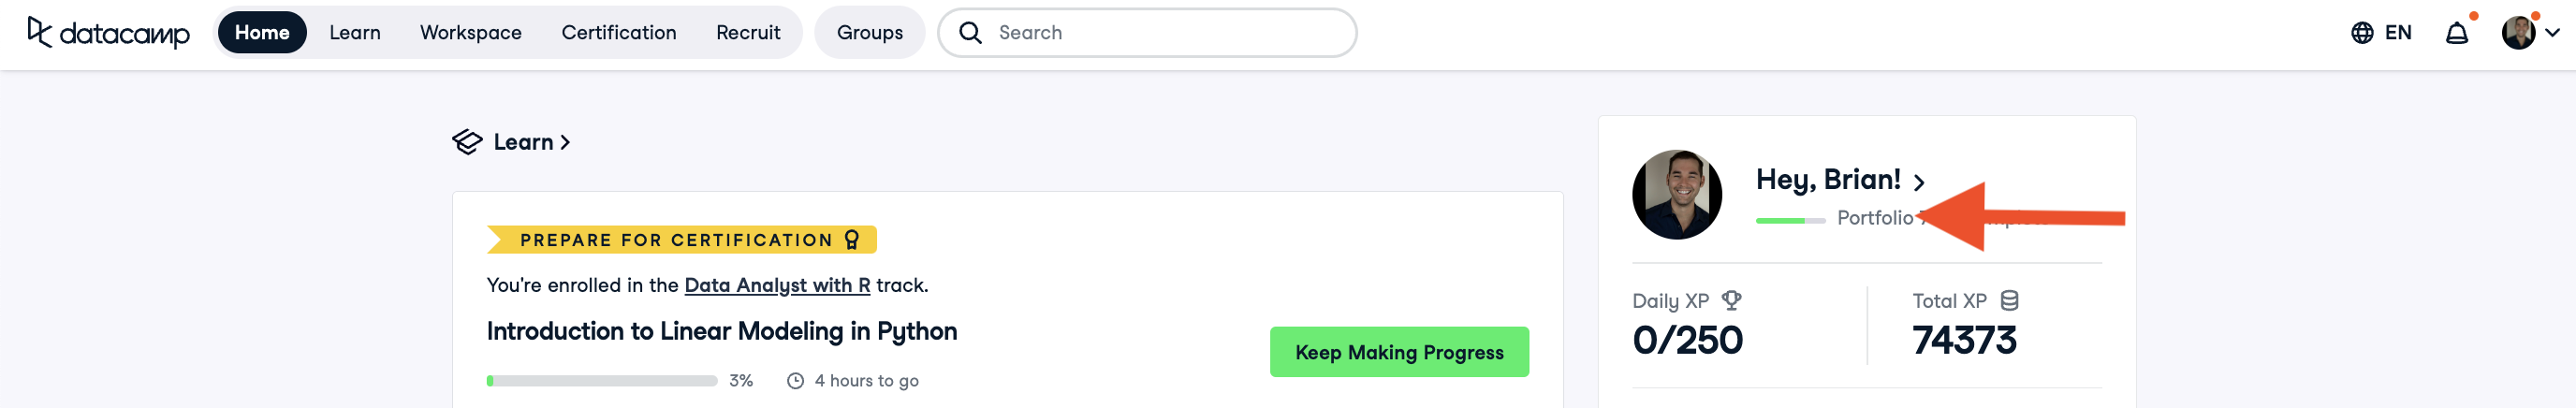Click the Total XP coins icon
The width and height of the screenshot is (2576, 408).
2009,300
